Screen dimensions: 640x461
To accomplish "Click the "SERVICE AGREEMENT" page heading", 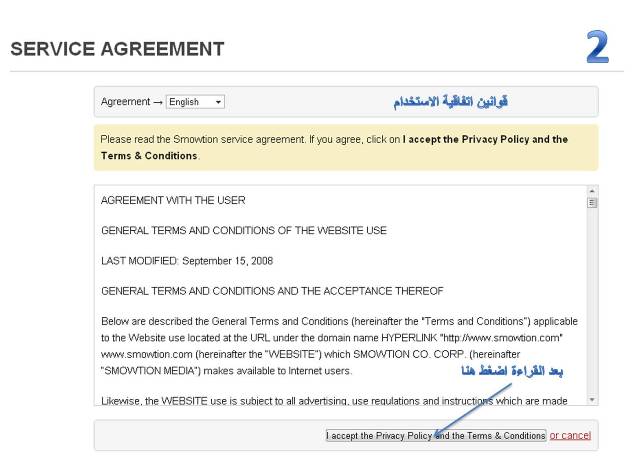I will [117, 49].
